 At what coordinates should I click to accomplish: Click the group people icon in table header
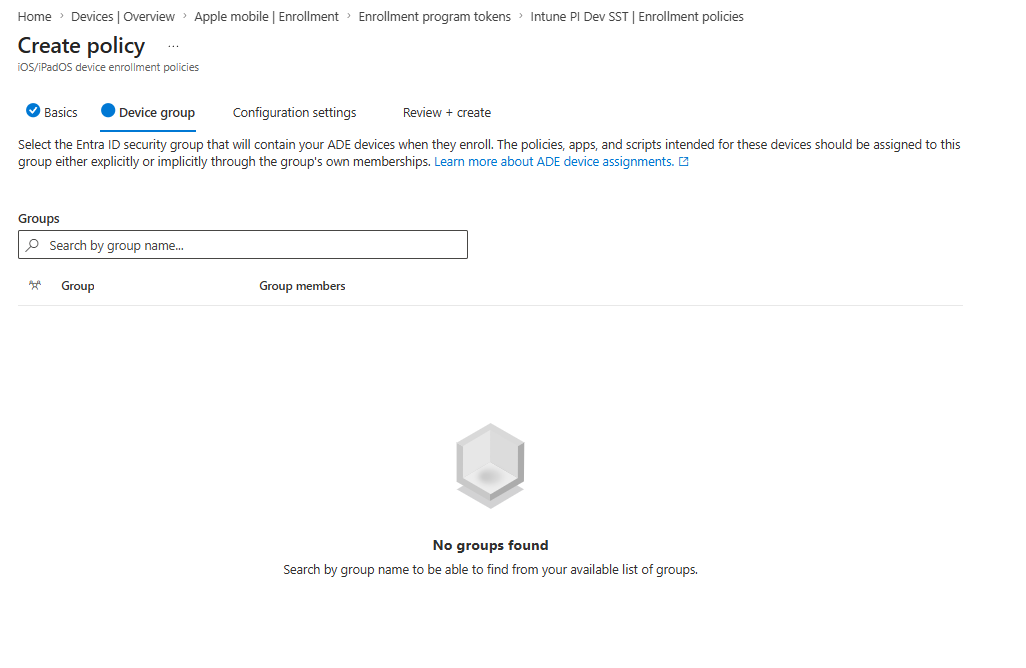coord(35,285)
